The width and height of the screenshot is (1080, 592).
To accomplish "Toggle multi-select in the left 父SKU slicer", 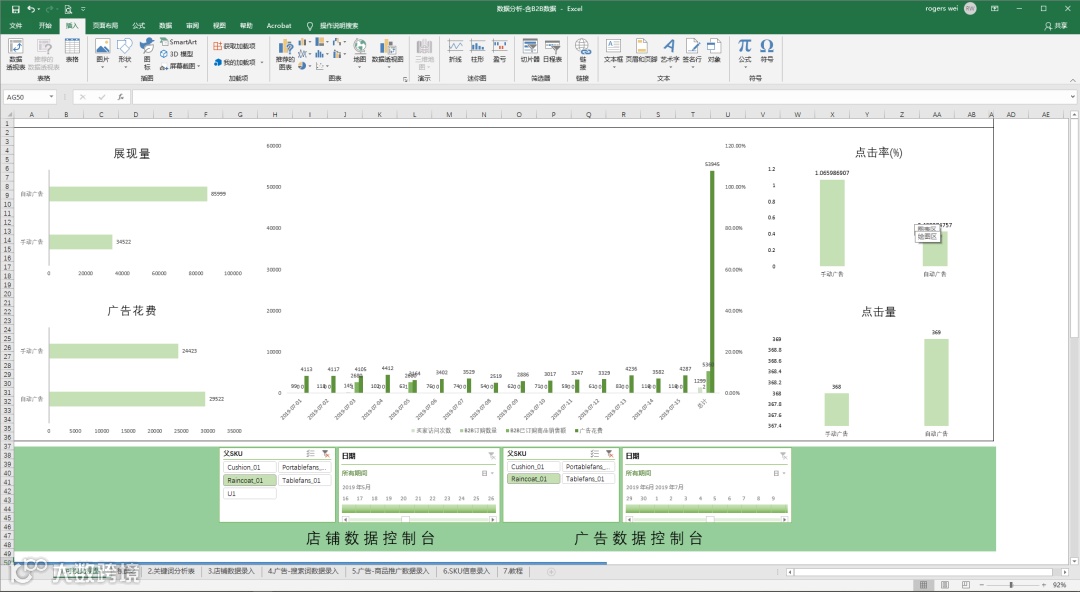I will point(311,453).
